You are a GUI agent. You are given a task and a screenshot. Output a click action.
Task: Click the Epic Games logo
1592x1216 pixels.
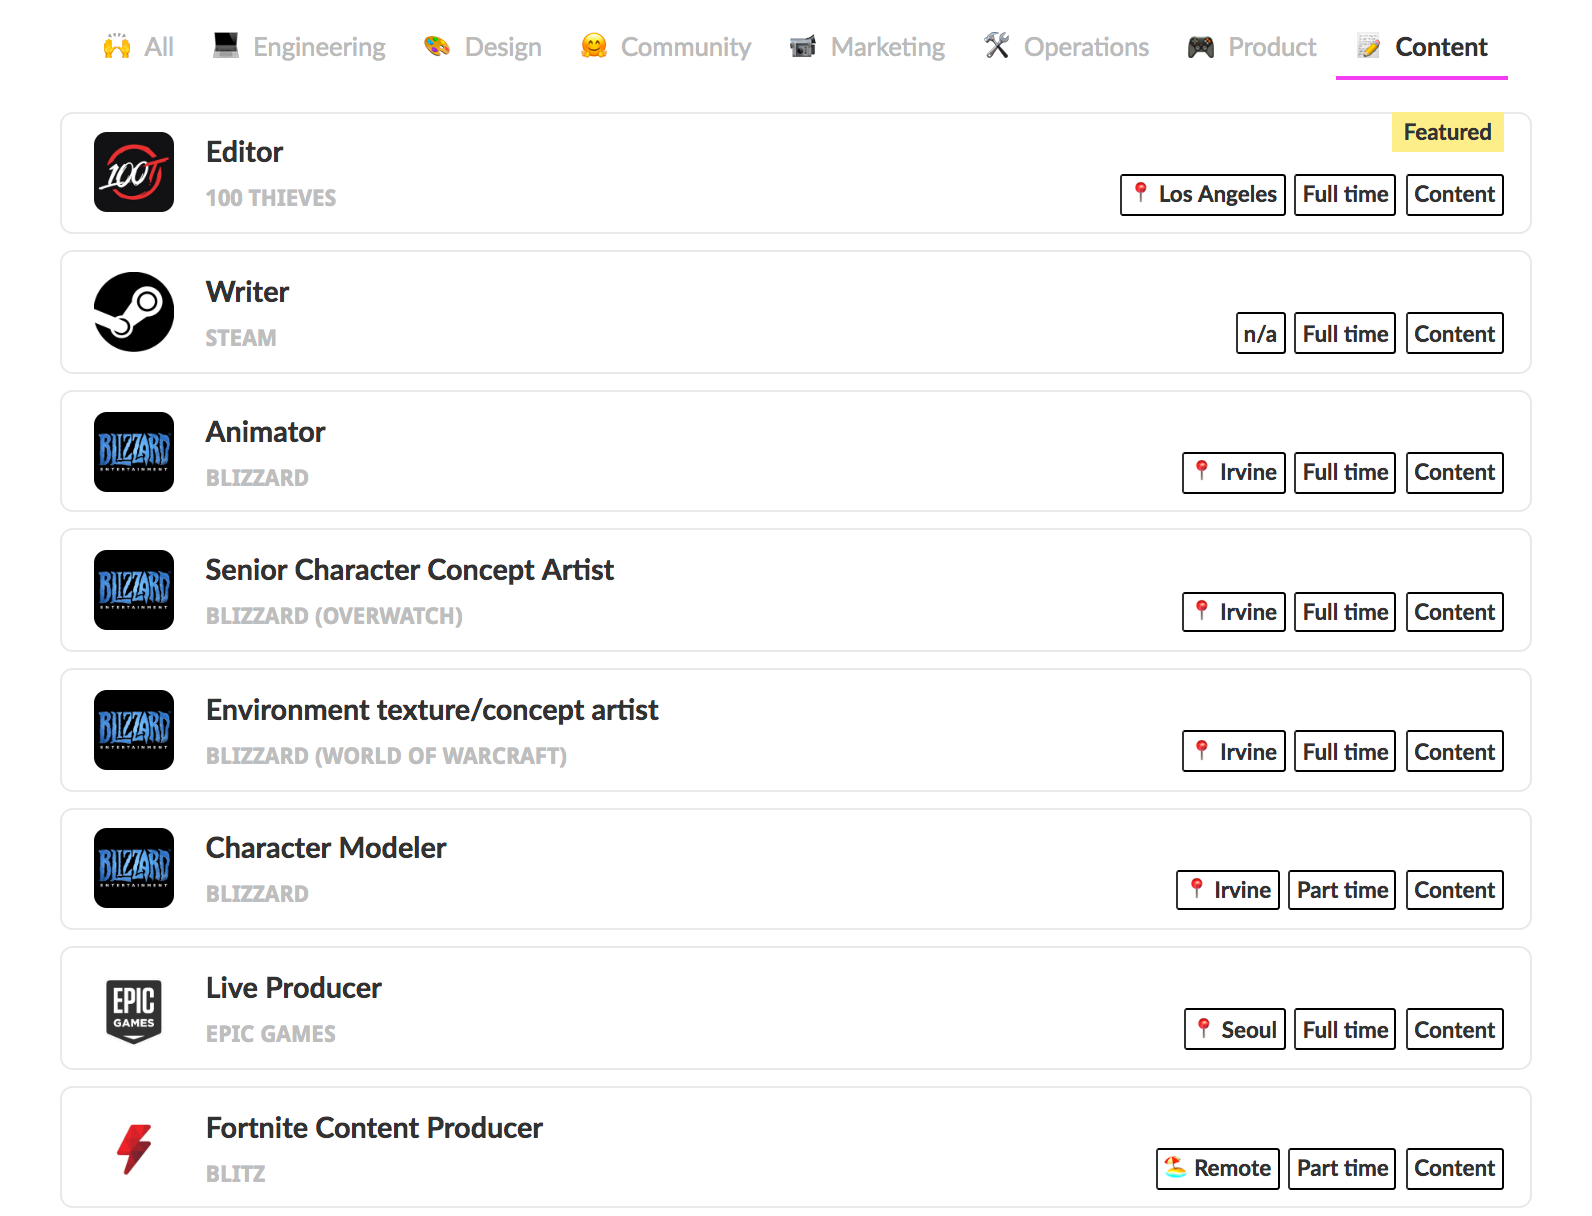tap(134, 1010)
